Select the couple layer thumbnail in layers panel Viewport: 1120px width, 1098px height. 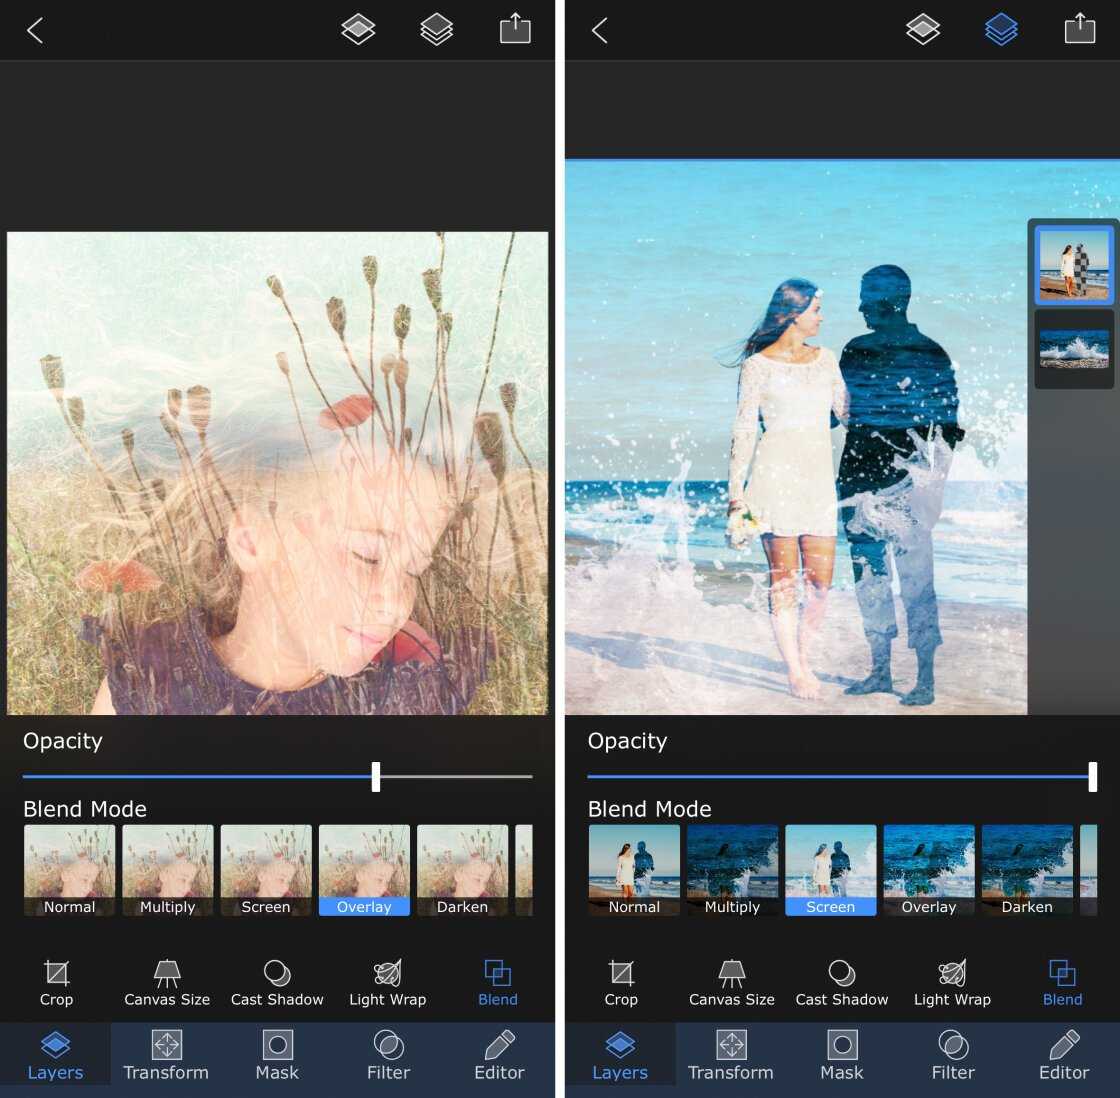pos(1074,264)
